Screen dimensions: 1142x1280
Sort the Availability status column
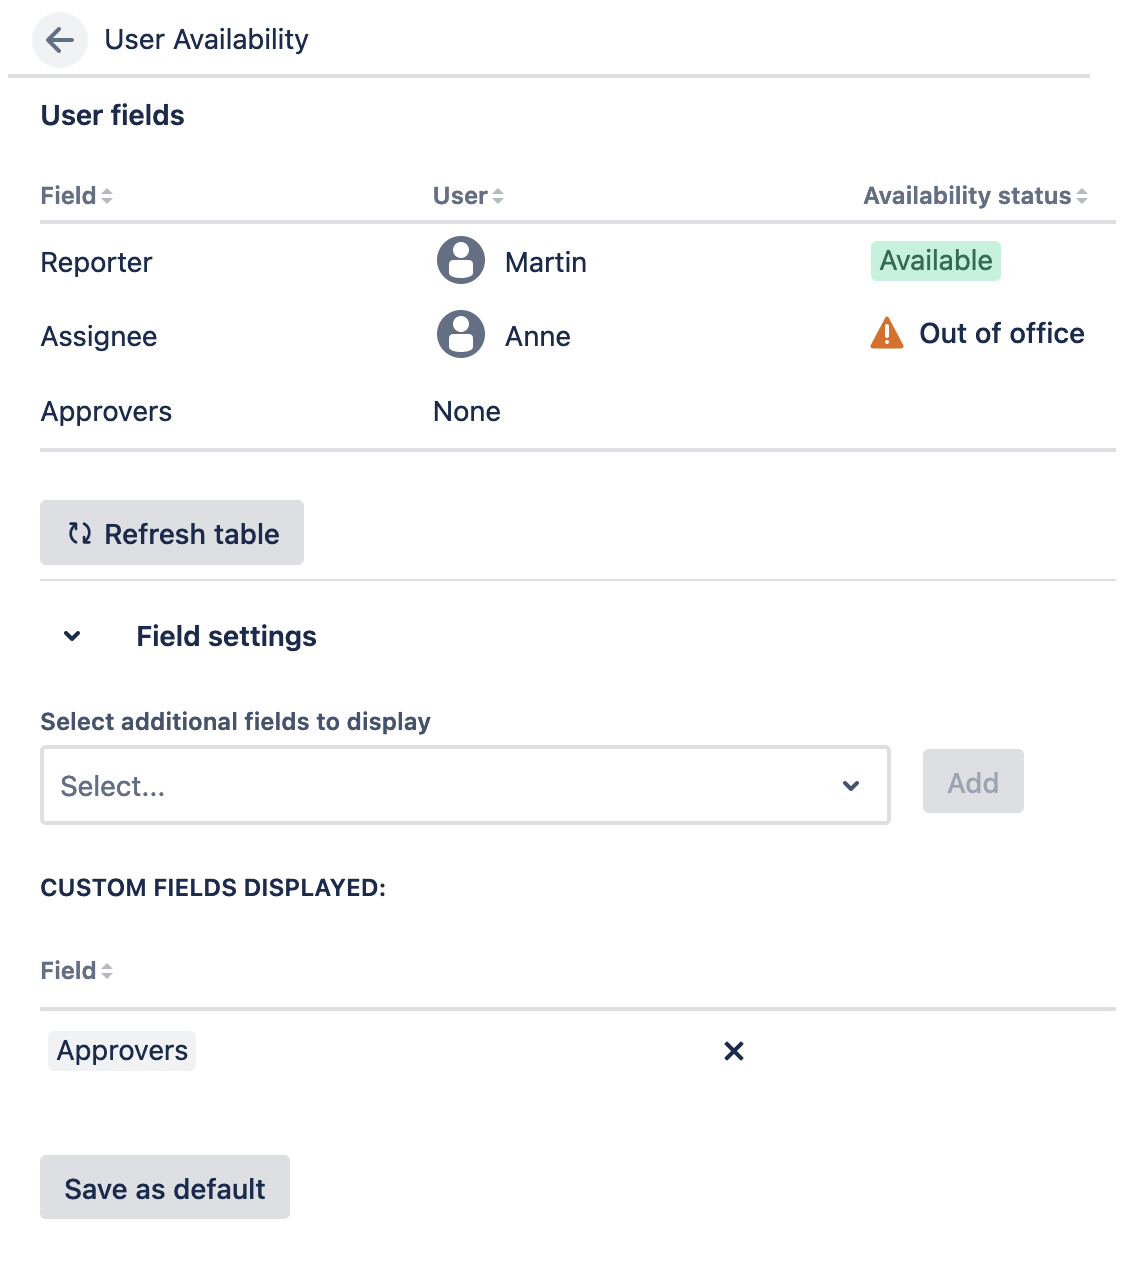coord(1081,195)
